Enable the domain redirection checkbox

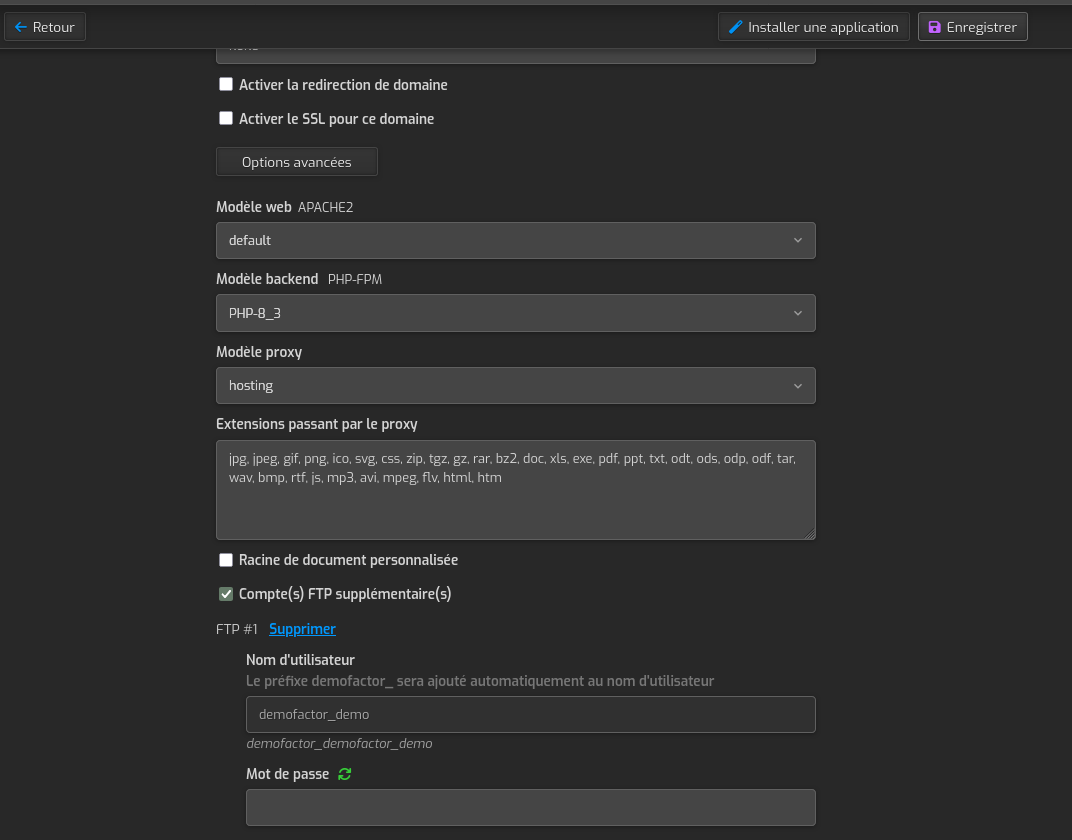[x=226, y=85]
